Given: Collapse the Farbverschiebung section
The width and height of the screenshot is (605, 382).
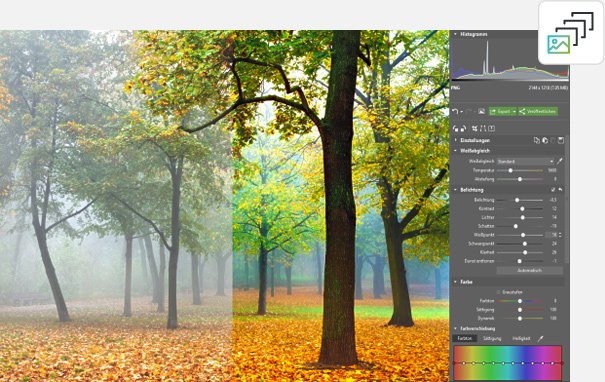Looking at the screenshot, I should (x=455, y=329).
